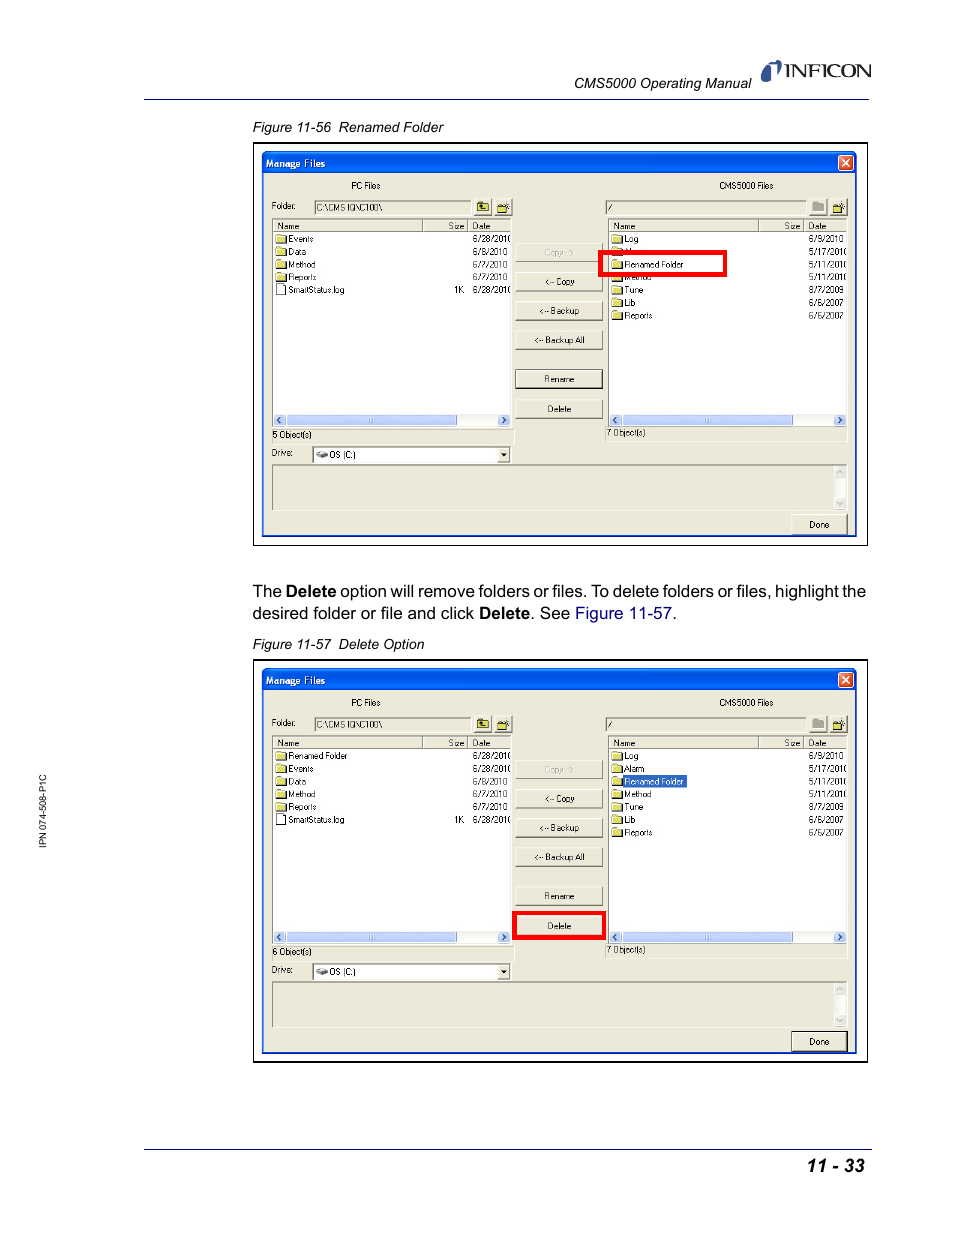Select Log folder icon in Figure 11-57 CMS5000 list
Screen dimensions: 954x1235
point(617,756)
